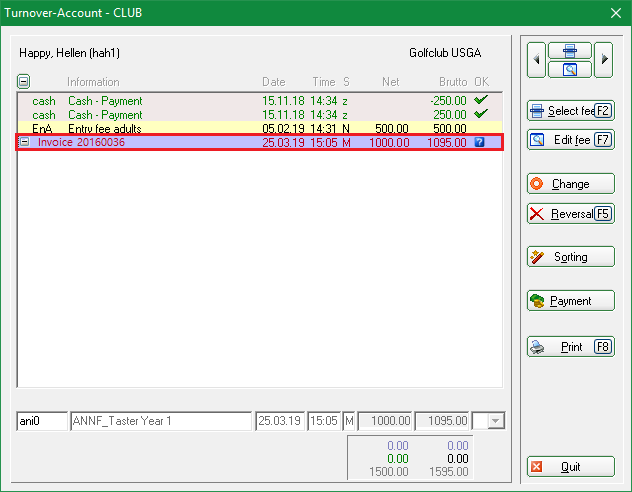
Task: Select the Entry fee adults row
Action: (x=260, y=129)
